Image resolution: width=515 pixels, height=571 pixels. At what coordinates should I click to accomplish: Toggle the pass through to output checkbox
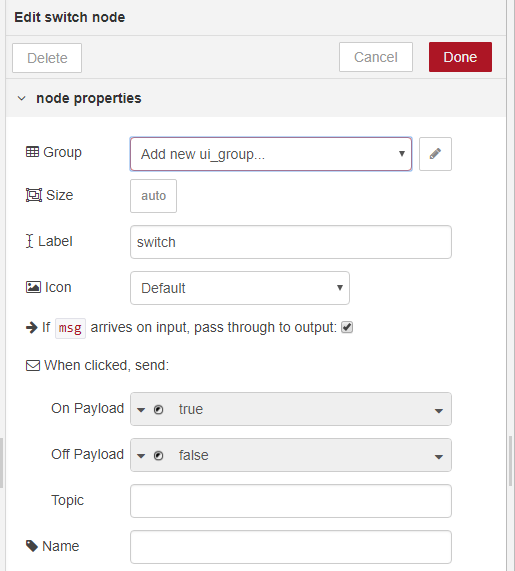[x=347, y=327]
